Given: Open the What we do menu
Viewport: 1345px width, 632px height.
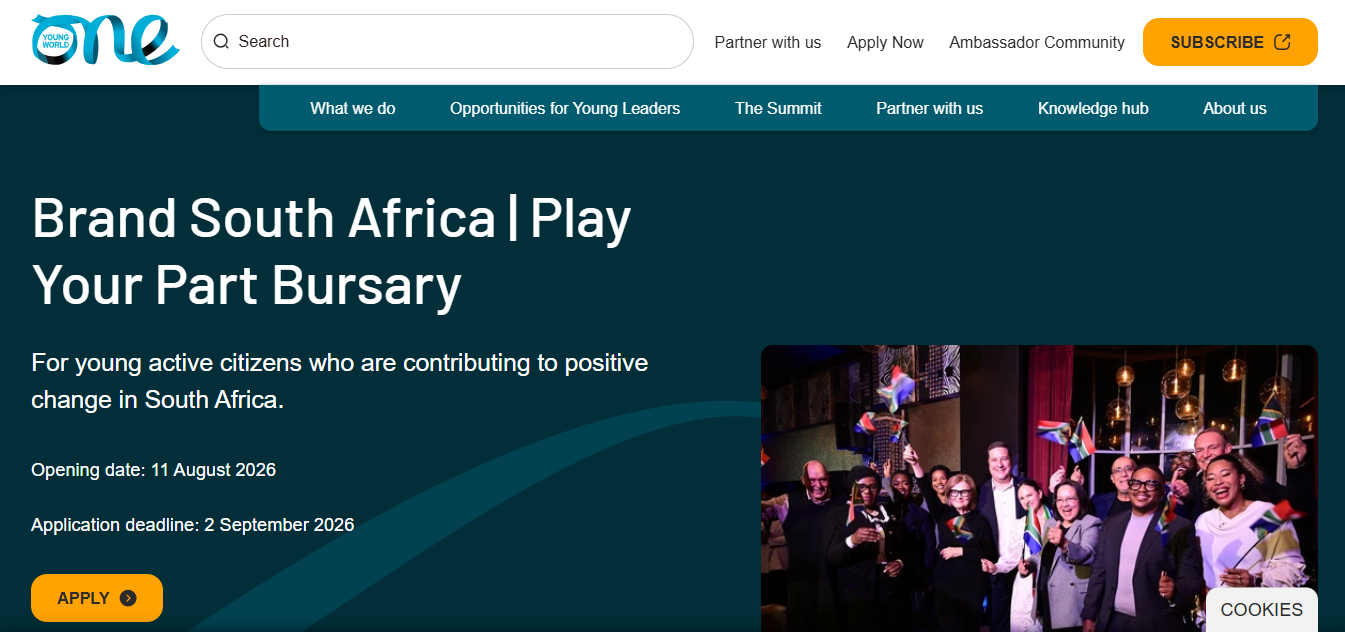Looking at the screenshot, I should (x=353, y=108).
